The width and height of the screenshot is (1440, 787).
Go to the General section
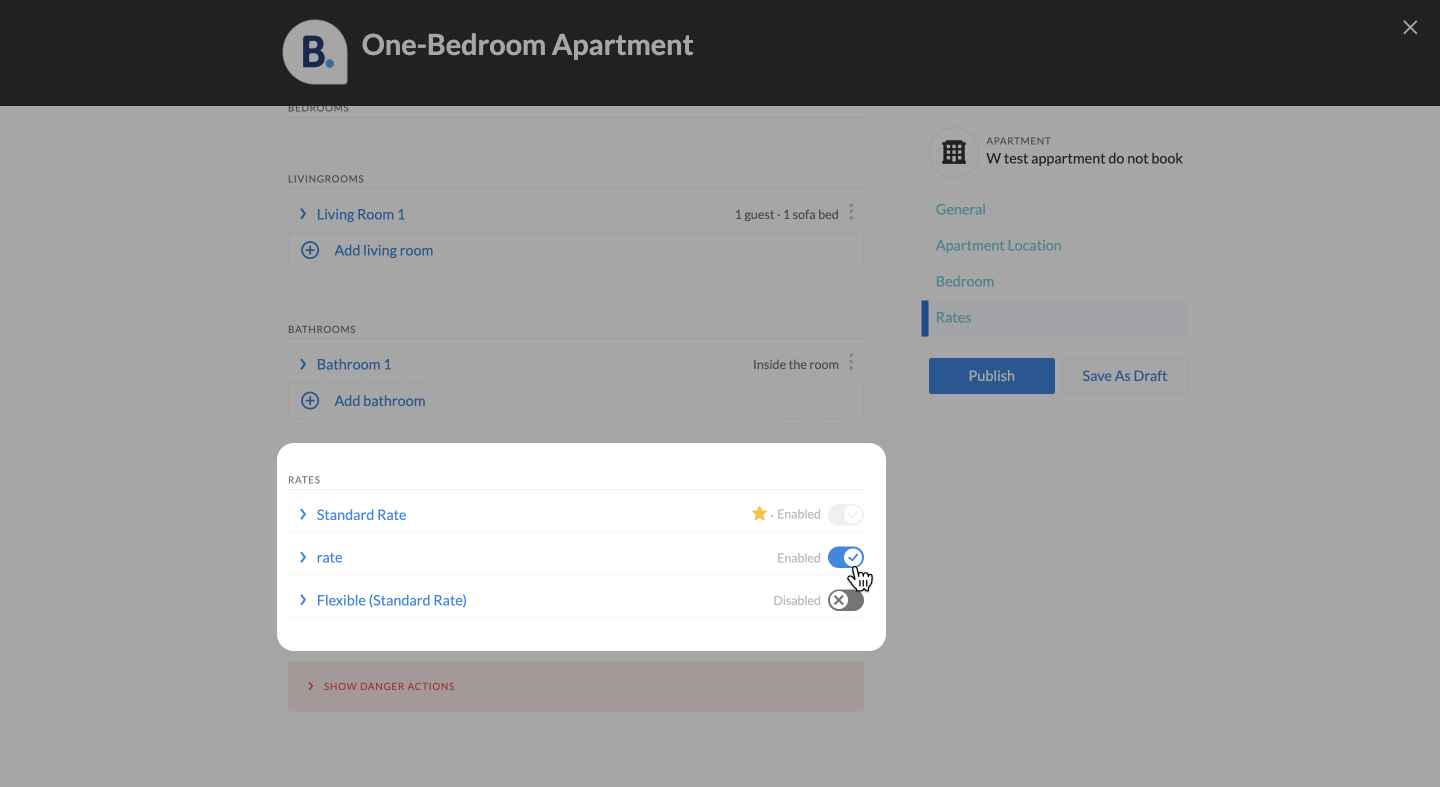961,209
